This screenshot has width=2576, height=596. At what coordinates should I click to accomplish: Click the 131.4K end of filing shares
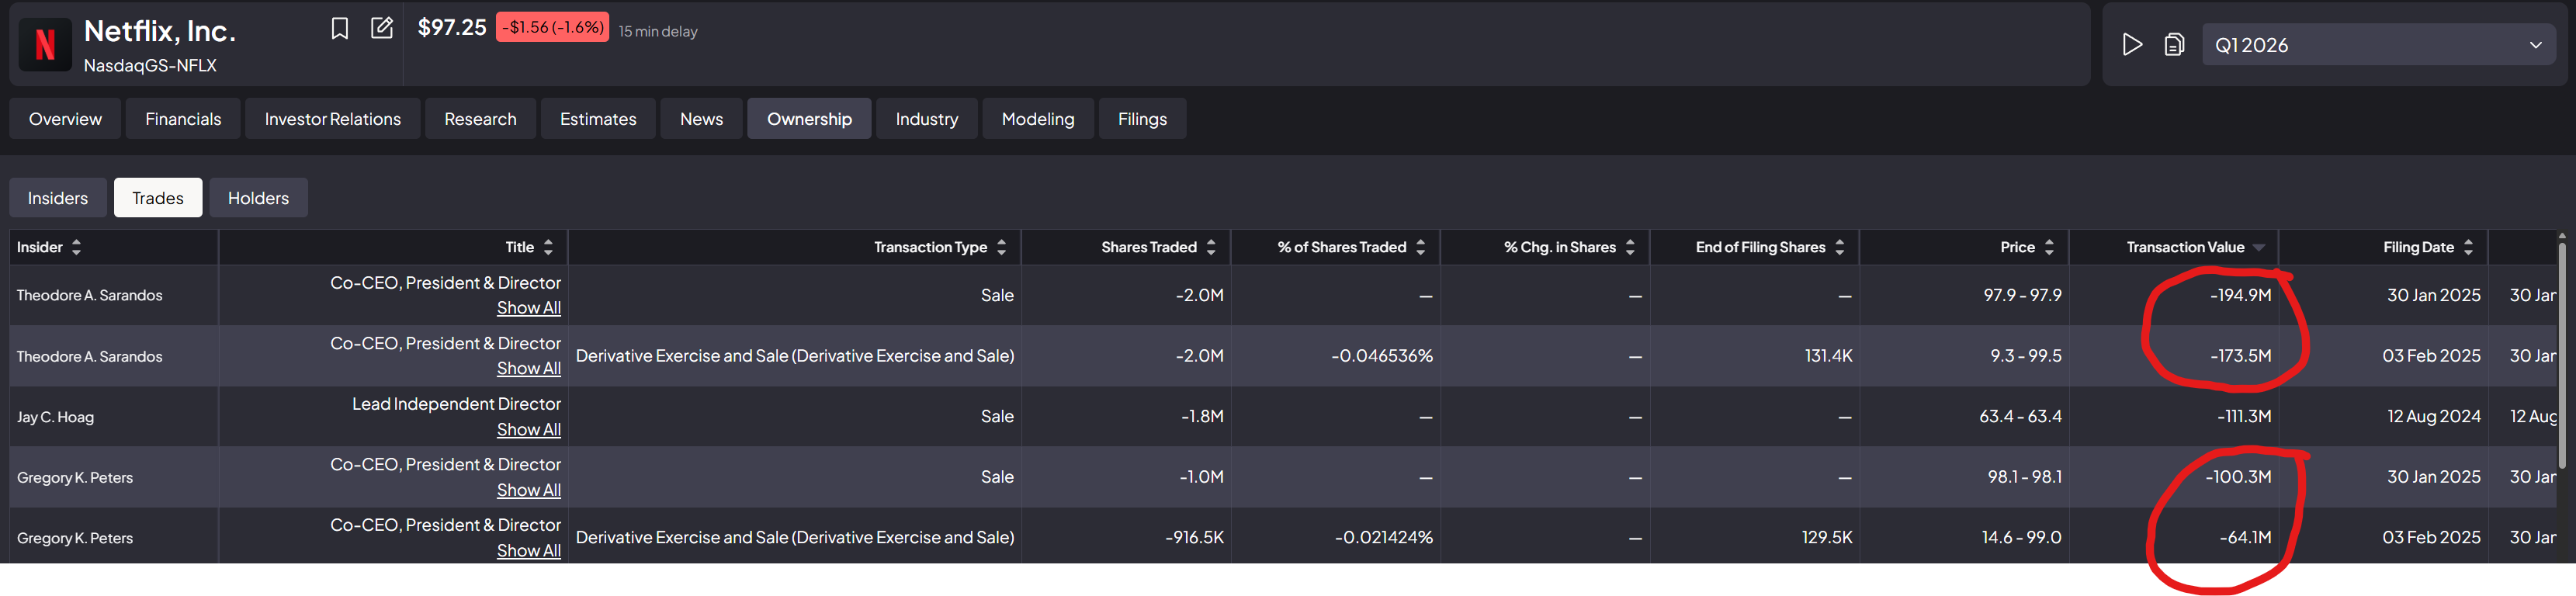(x=1828, y=356)
